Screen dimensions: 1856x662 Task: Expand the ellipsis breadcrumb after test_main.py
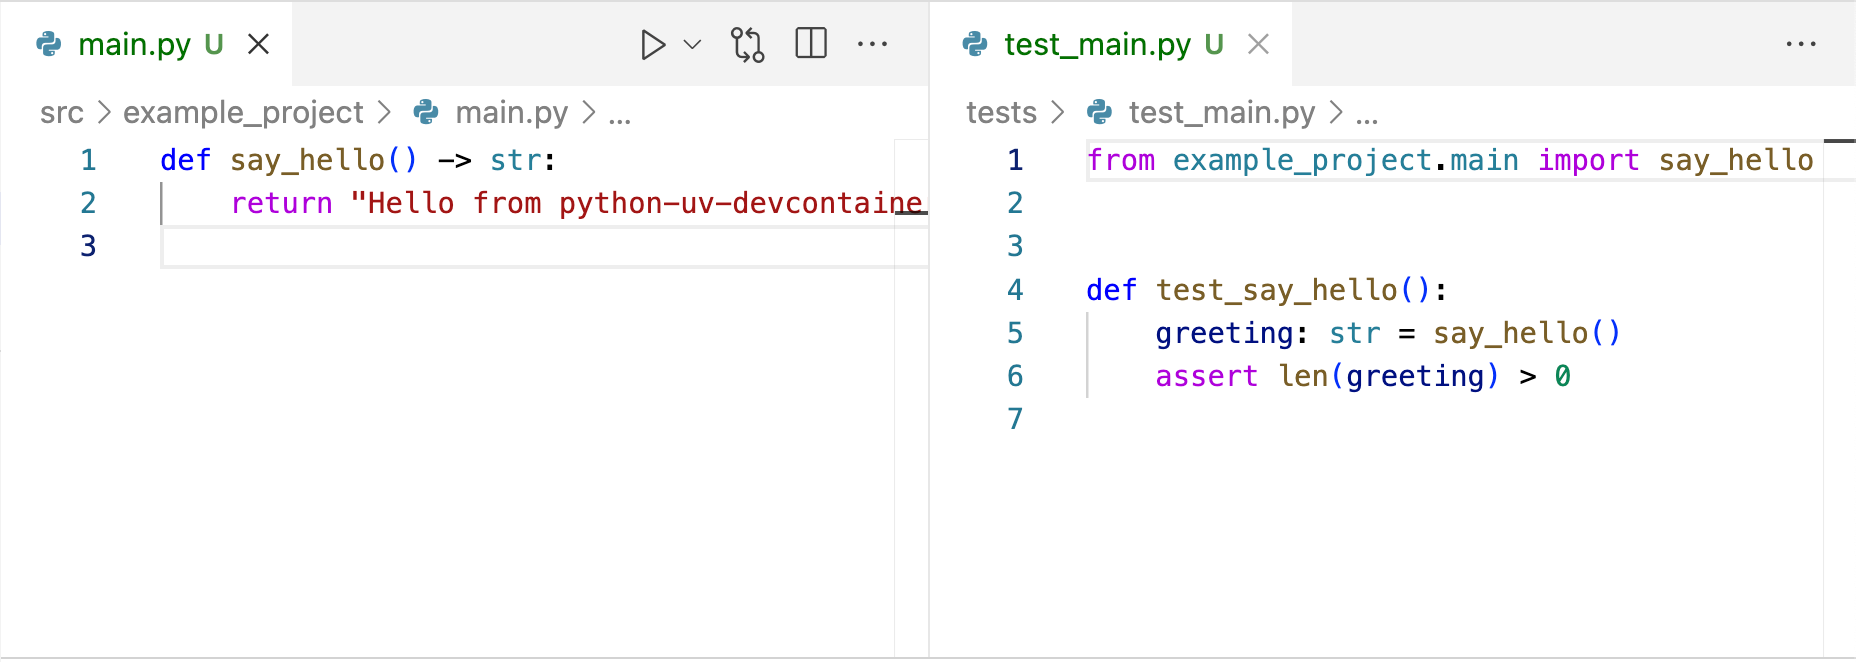pos(1366,115)
